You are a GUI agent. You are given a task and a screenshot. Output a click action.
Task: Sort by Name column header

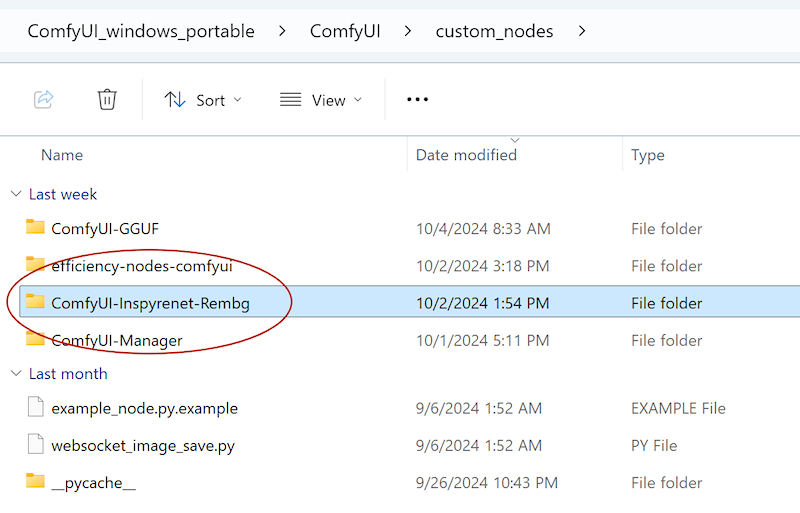click(x=62, y=155)
